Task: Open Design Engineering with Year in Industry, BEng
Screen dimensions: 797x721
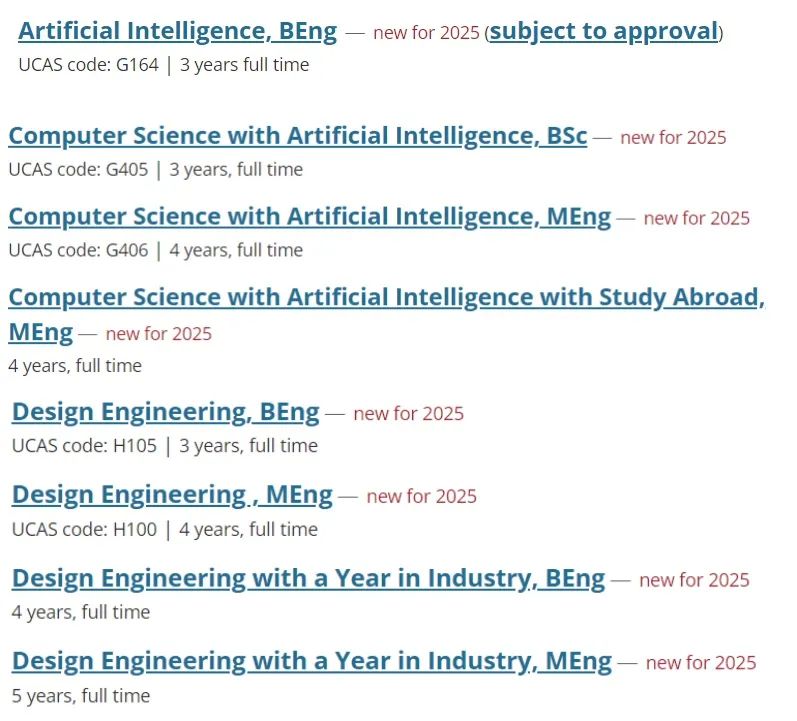Action: coord(309,579)
